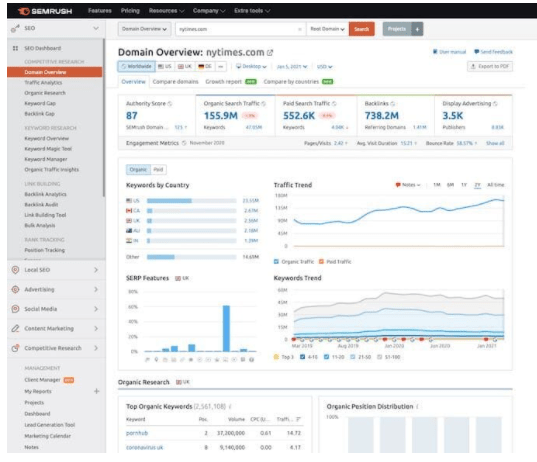
Task: Open the Domain Overview dropdown
Action: (x=144, y=29)
